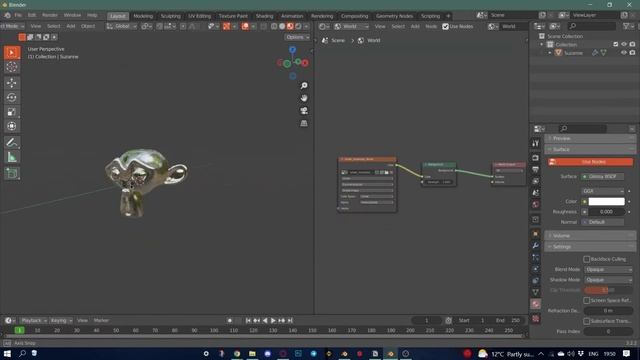Disable Suzanne in renders camera icon
Image resolution: width=640 pixels, height=360 pixels.
(x=632, y=53)
